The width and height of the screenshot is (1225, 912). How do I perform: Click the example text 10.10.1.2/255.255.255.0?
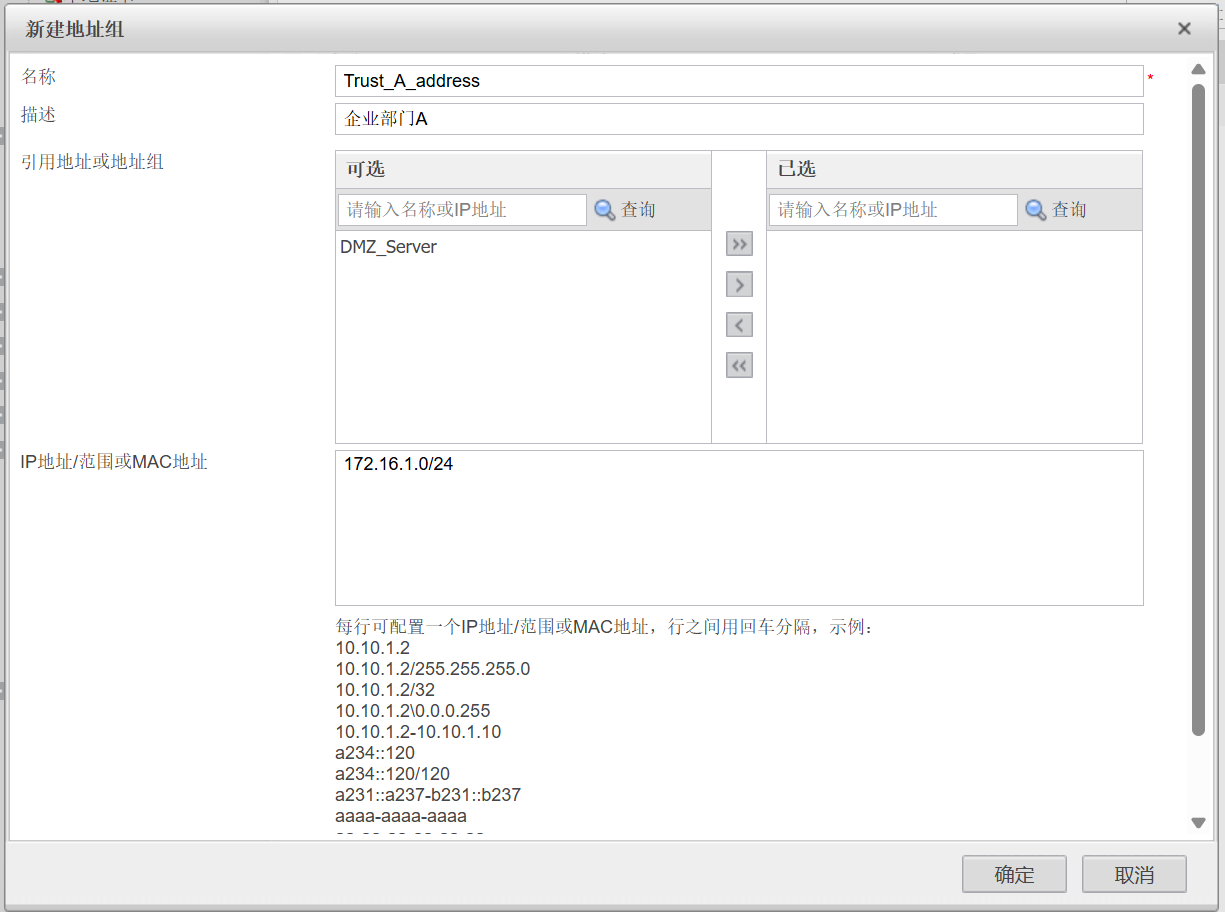[x=433, y=669]
